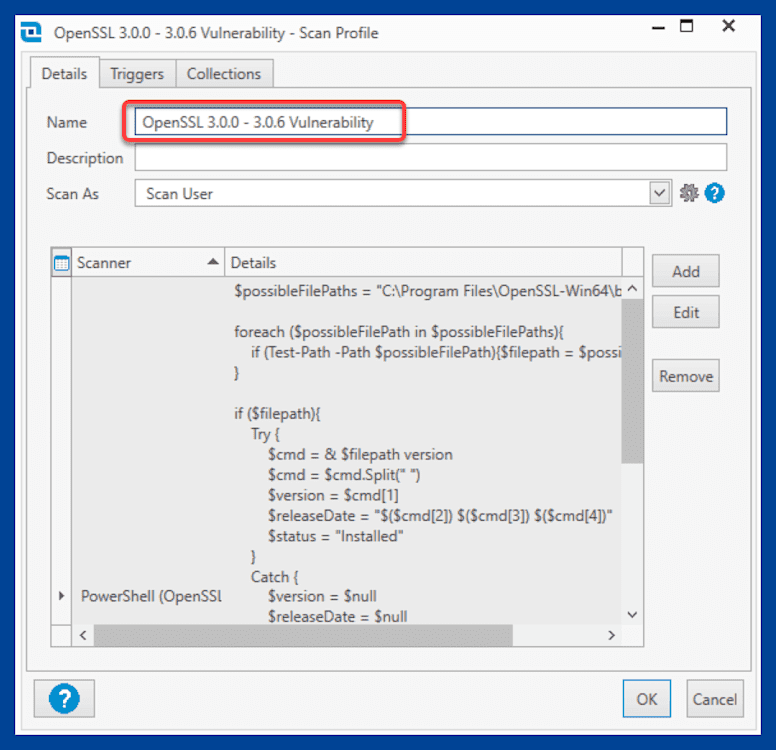This screenshot has width=776, height=750.
Task: Click the Edit scanner button
Action: (685, 312)
